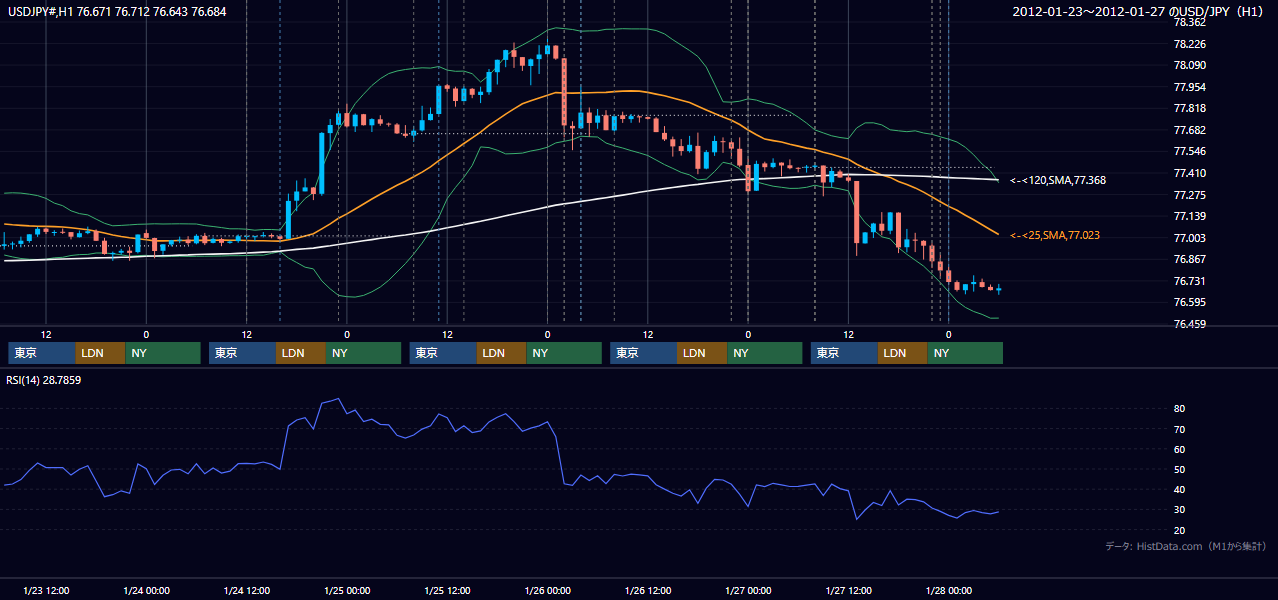The height and width of the screenshot is (600, 1278).
Task: Select the 76.731 price axis value
Action: [1189, 281]
